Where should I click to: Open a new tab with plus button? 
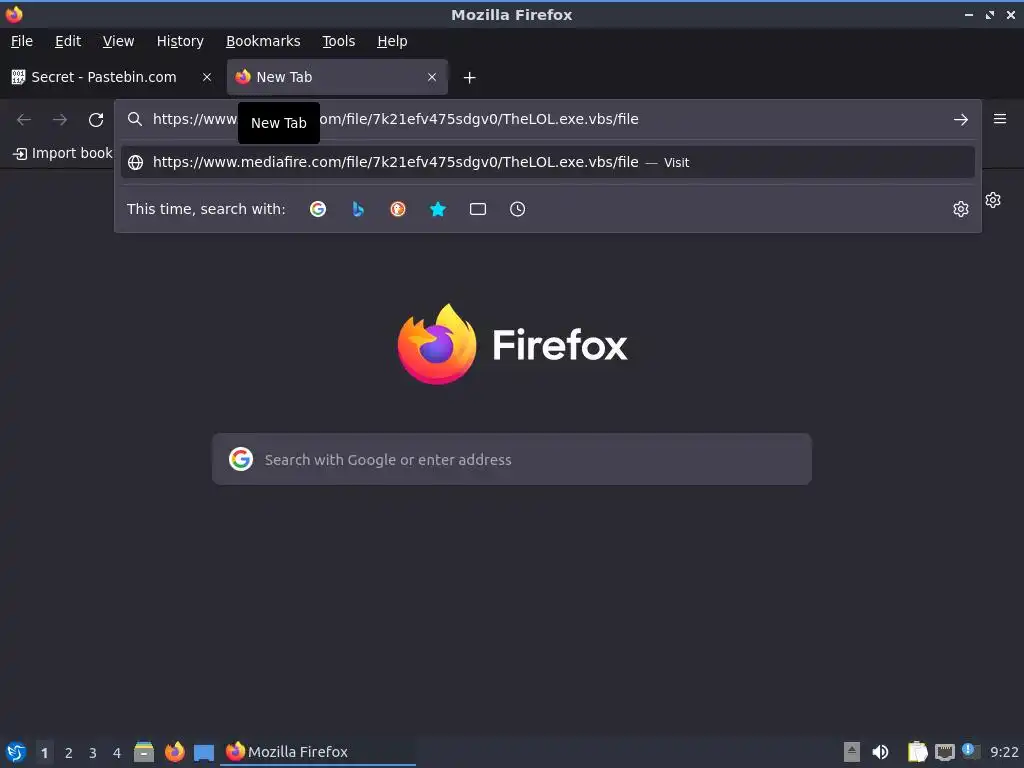pyautogui.click(x=470, y=78)
